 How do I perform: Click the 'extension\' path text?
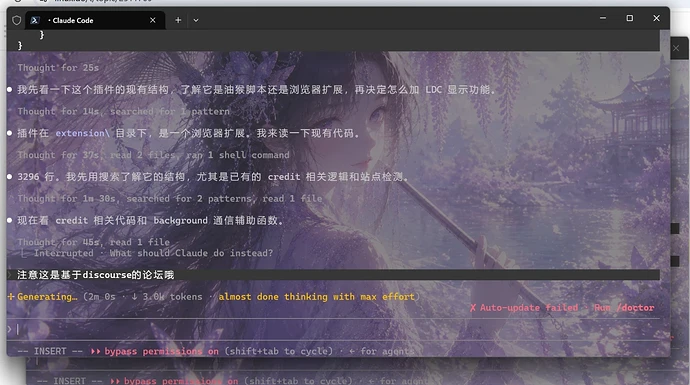click(82, 133)
